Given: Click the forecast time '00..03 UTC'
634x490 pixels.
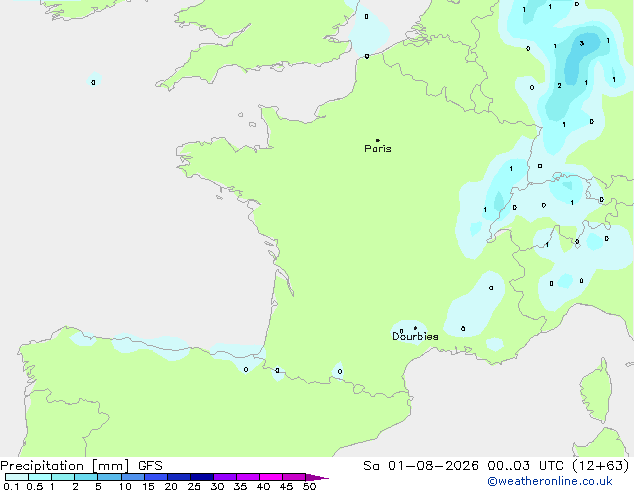Looking at the screenshot, I should click(x=526, y=466).
